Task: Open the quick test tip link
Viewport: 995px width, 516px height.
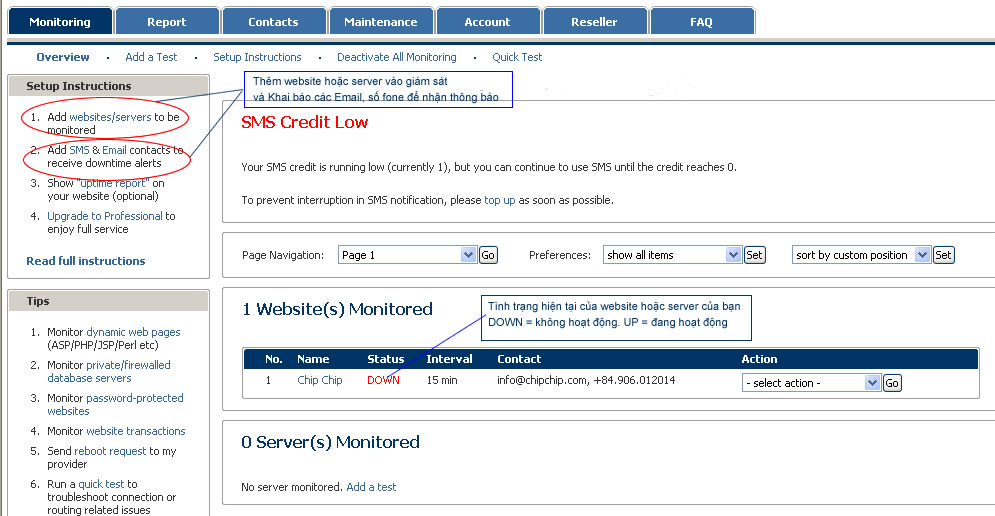Action: tap(102, 484)
